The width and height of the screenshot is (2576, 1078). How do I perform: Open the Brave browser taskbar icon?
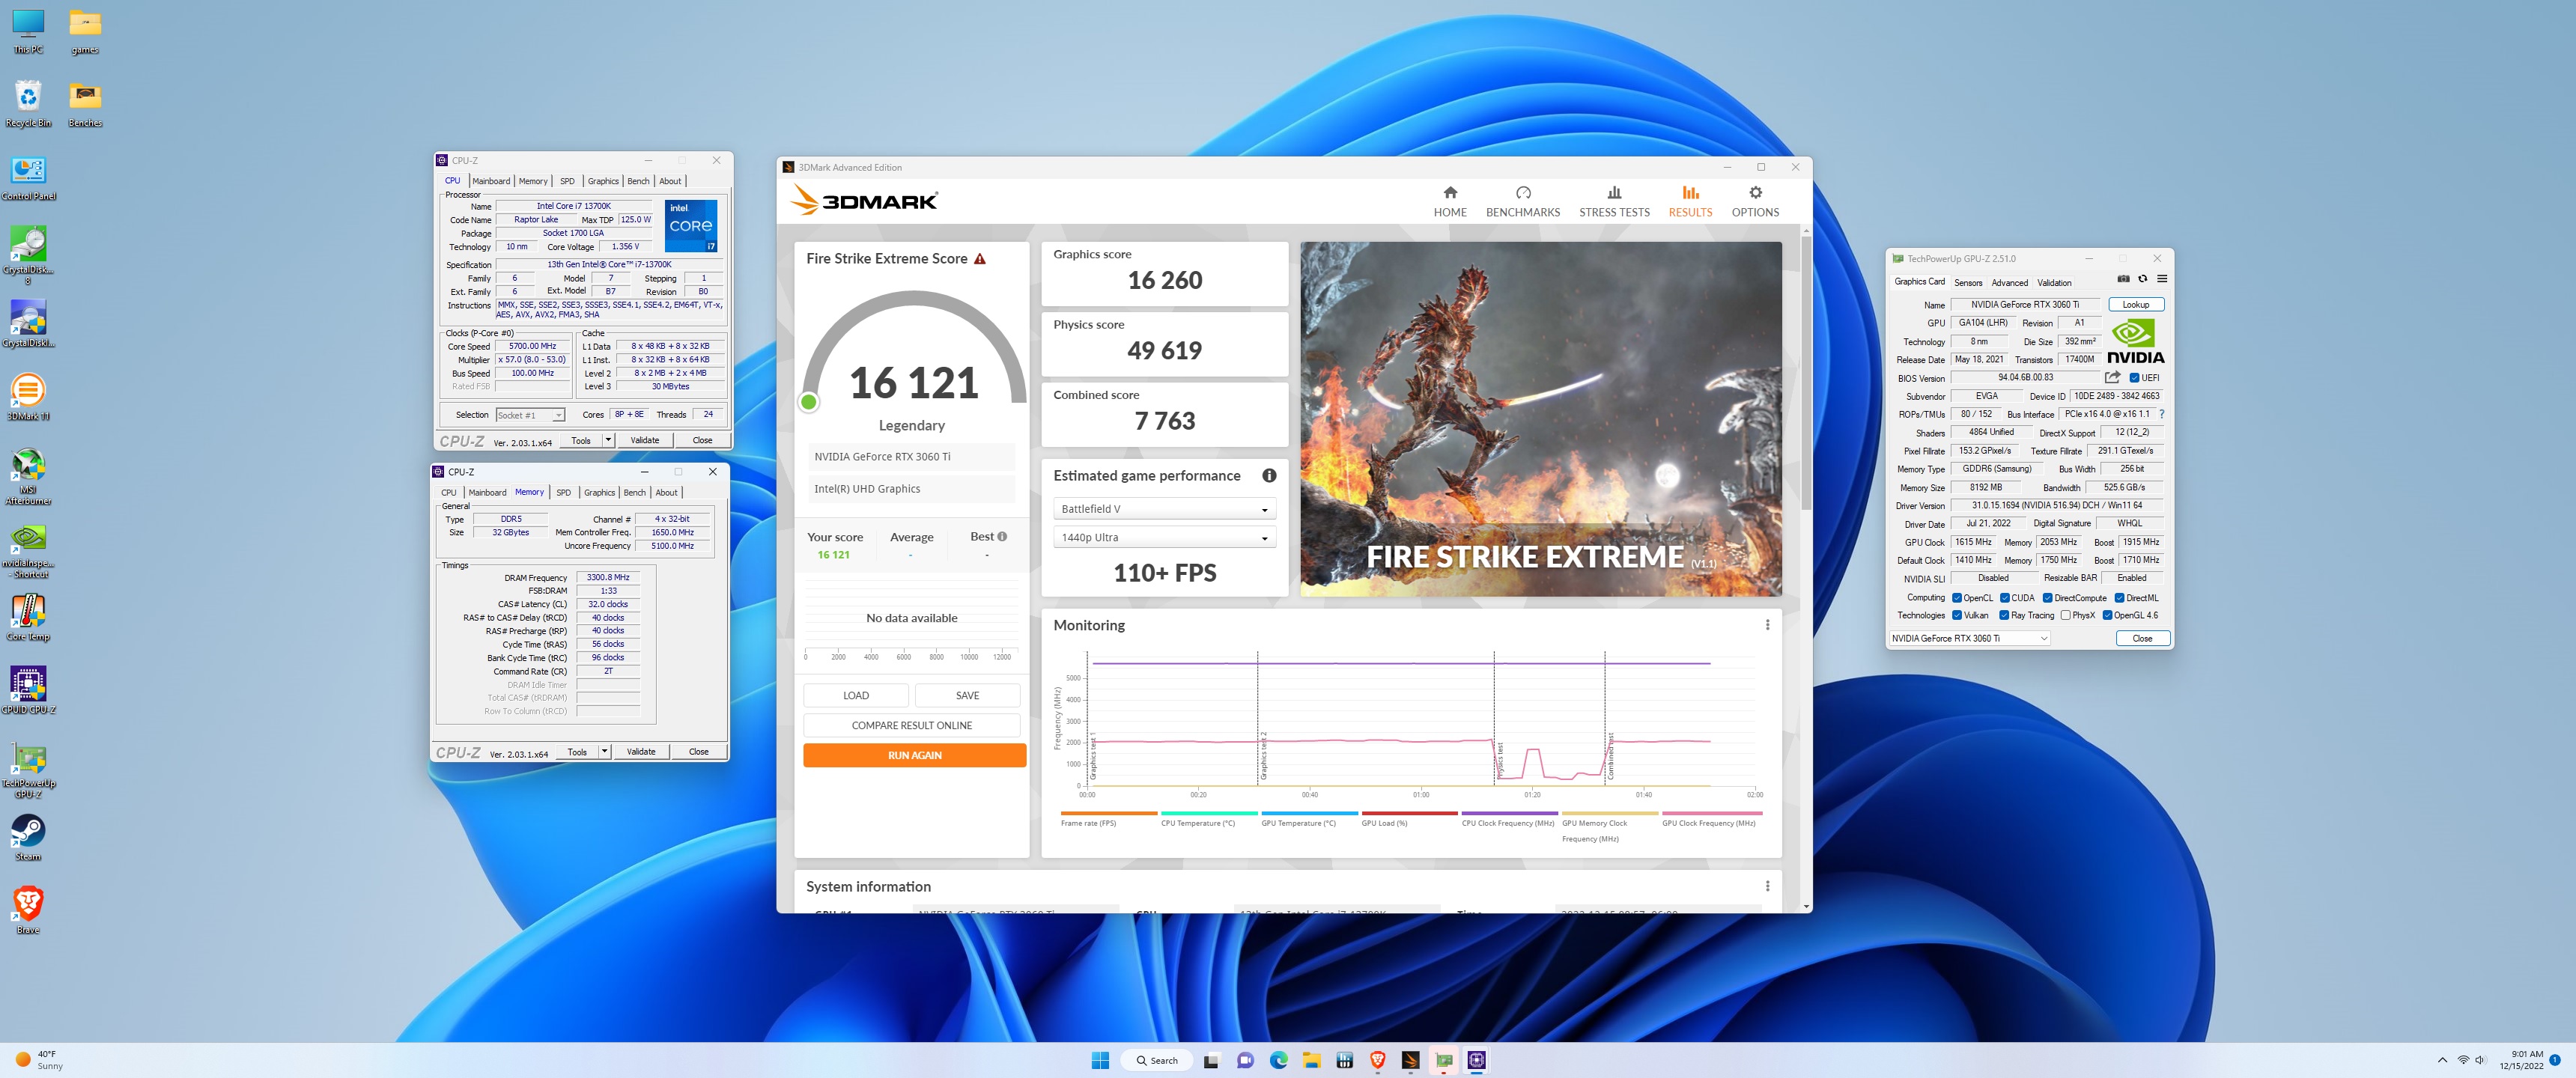1376,1060
